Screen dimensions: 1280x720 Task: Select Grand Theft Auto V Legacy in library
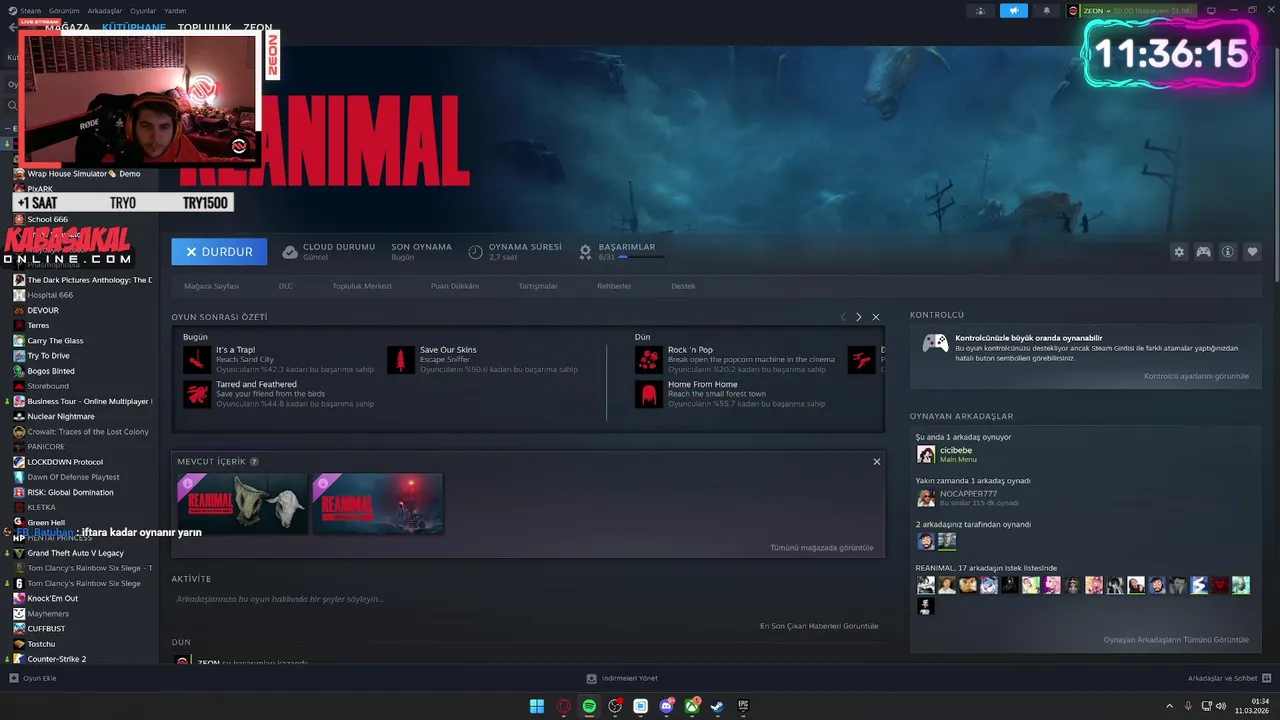[75, 553]
